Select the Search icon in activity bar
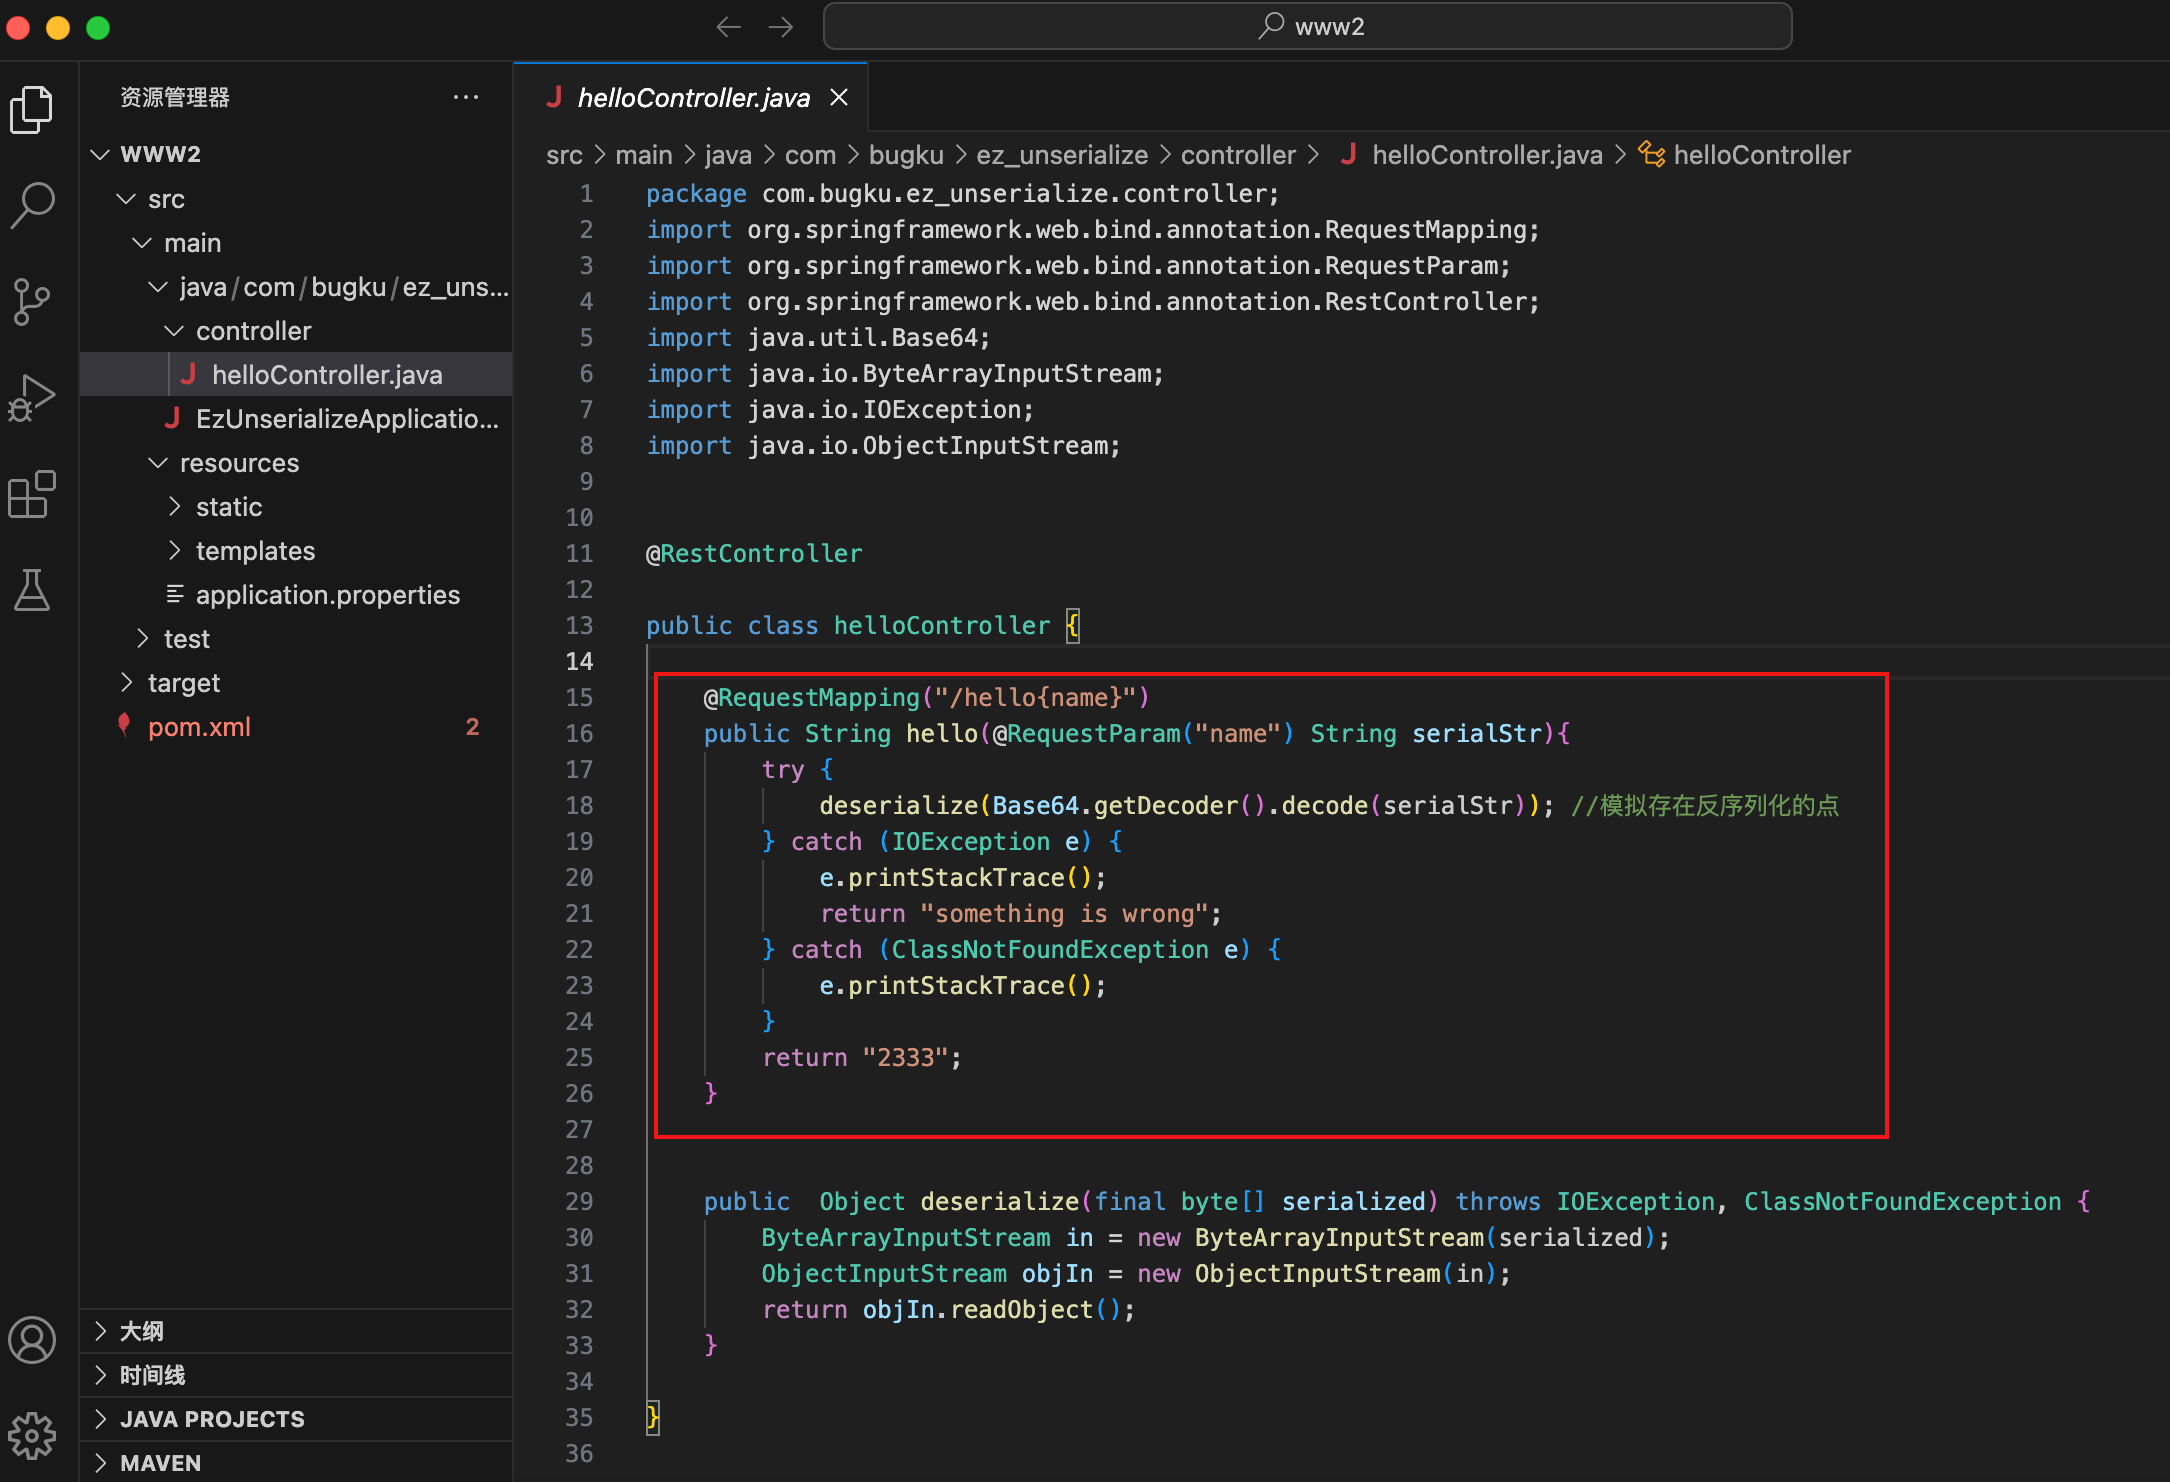2170x1482 pixels. 33,205
